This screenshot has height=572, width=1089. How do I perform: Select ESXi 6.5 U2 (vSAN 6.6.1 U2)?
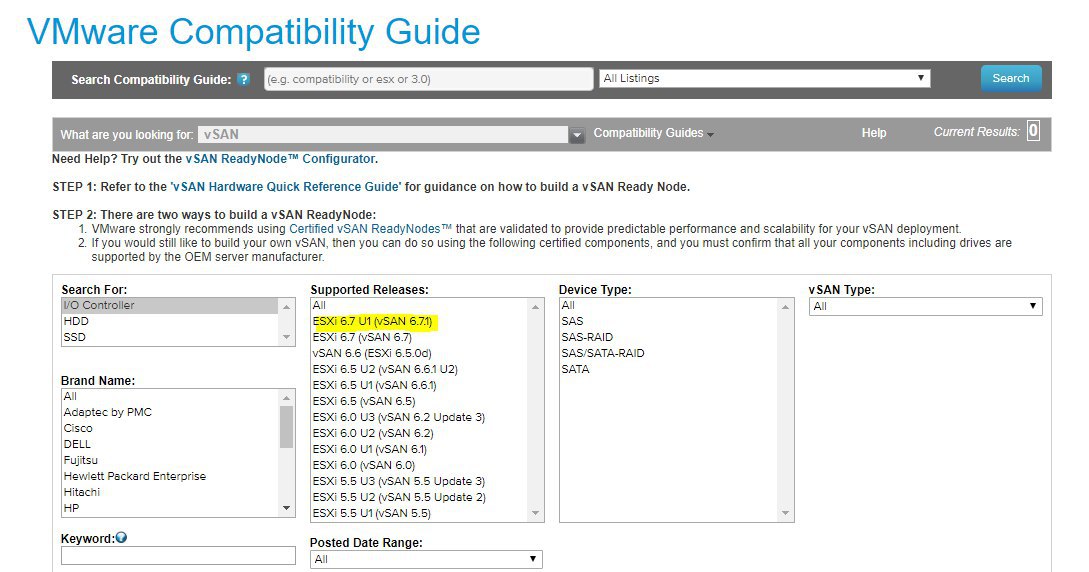coord(419,369)
